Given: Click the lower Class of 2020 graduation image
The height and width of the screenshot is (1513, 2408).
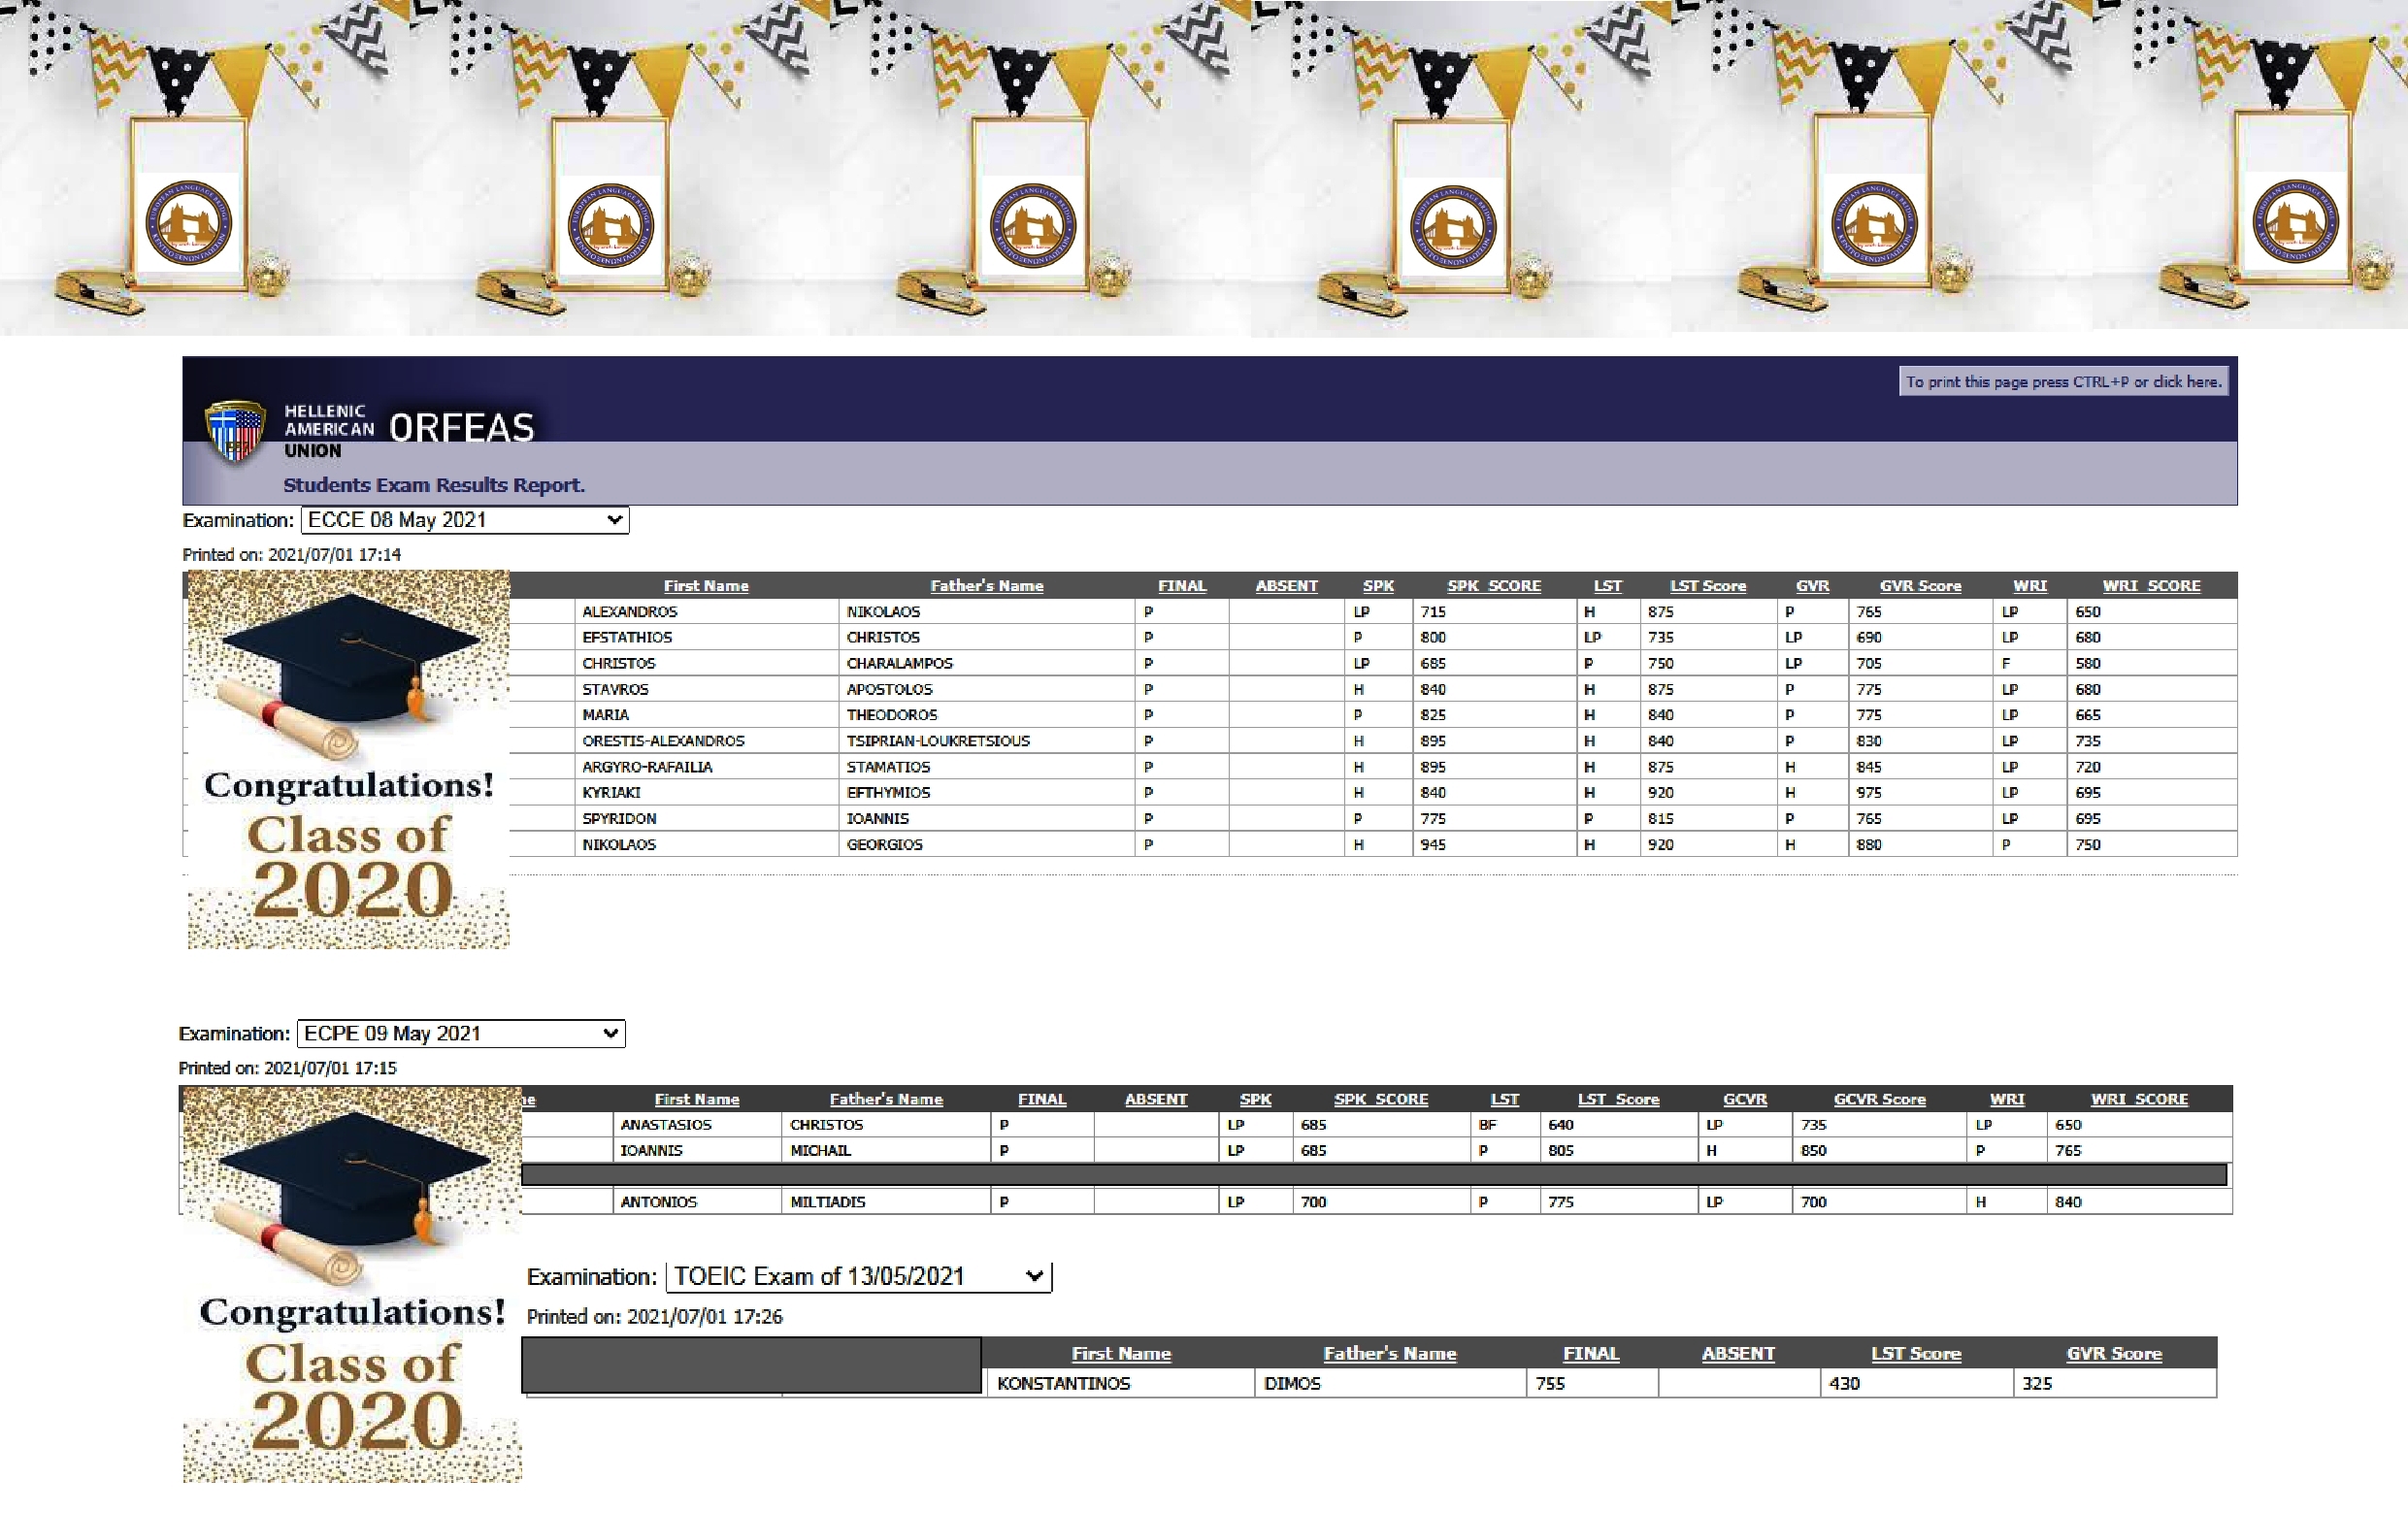Looking at the screenshot, I should [x=352, y=1284].
